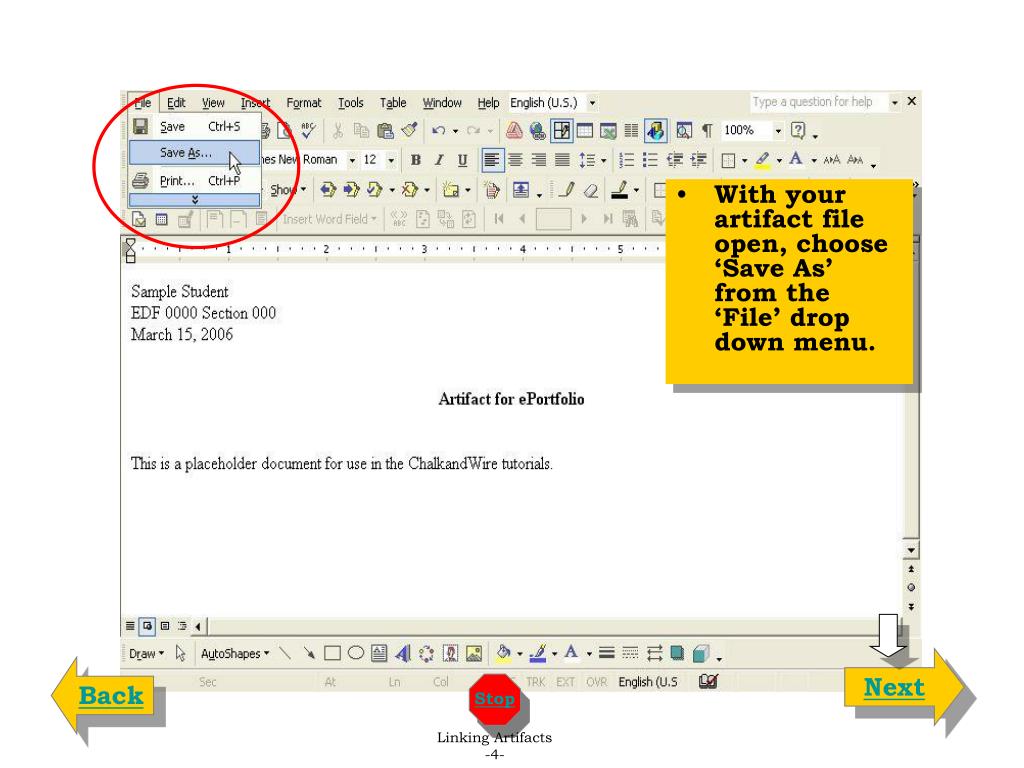Open the Edit menu
The image size is (1024, 768).
(x=176, y=103)
